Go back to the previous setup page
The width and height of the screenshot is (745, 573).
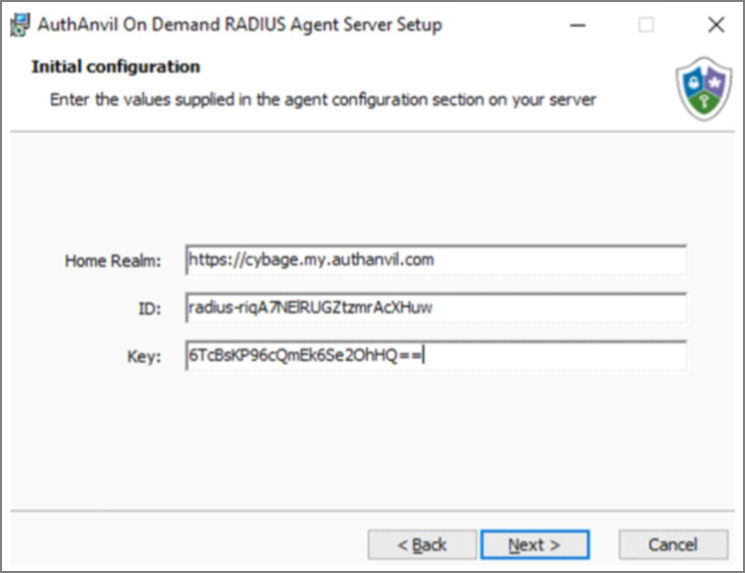[422, 544]
